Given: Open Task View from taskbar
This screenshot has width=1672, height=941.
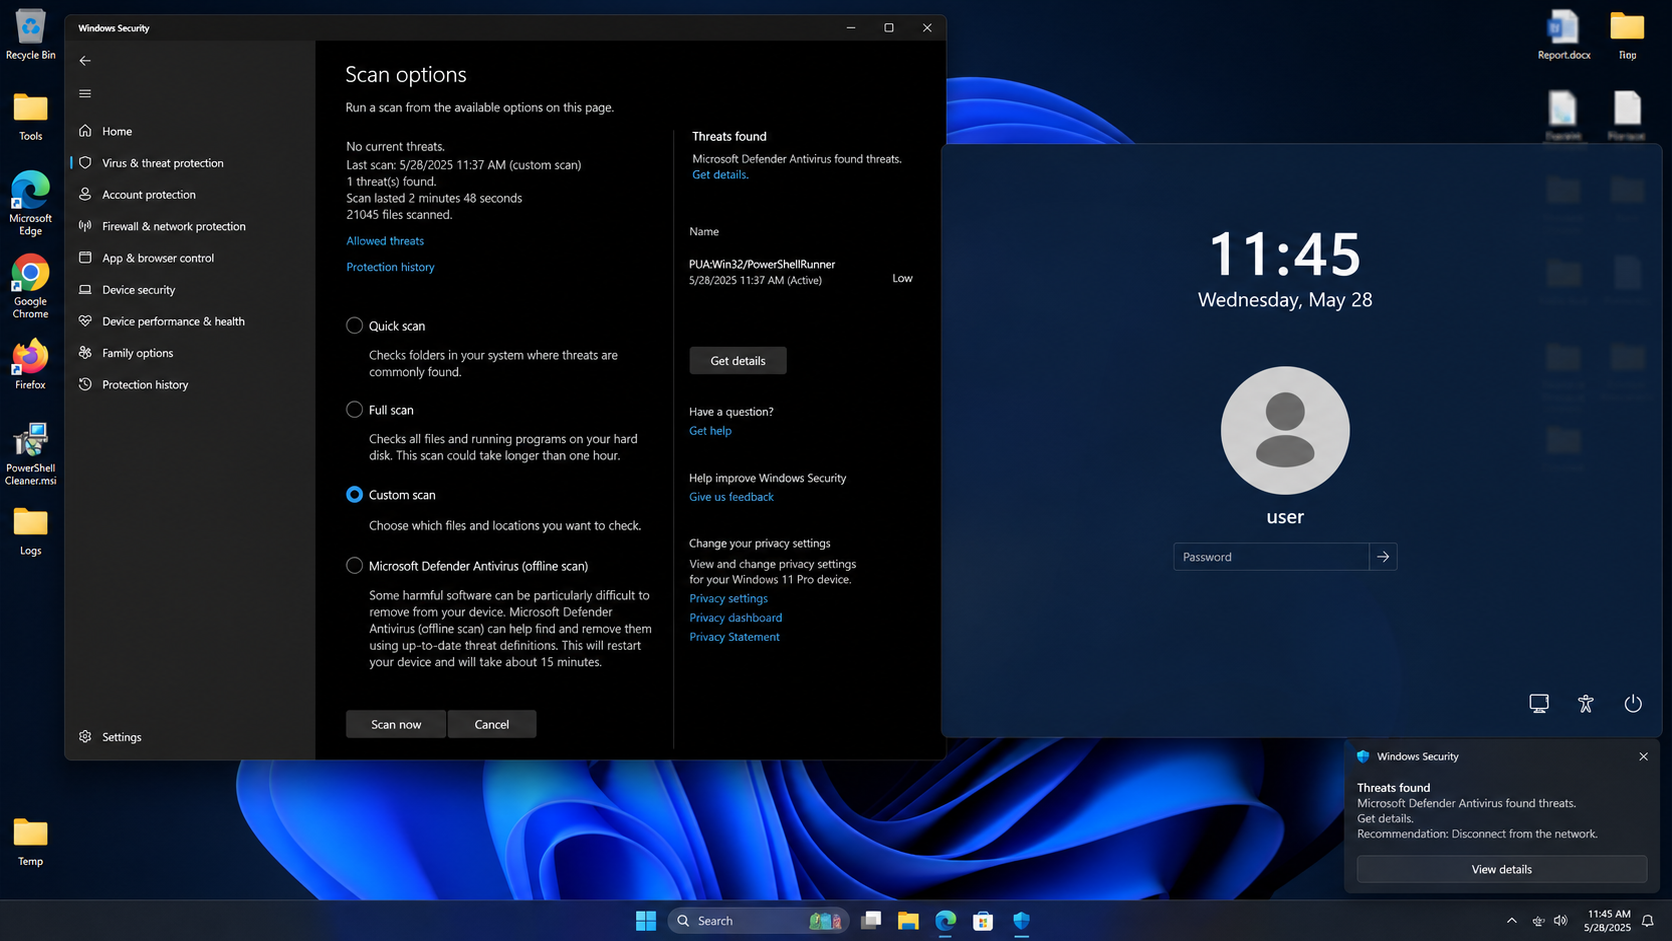Looking at the screenshot, I should [871, 921].
